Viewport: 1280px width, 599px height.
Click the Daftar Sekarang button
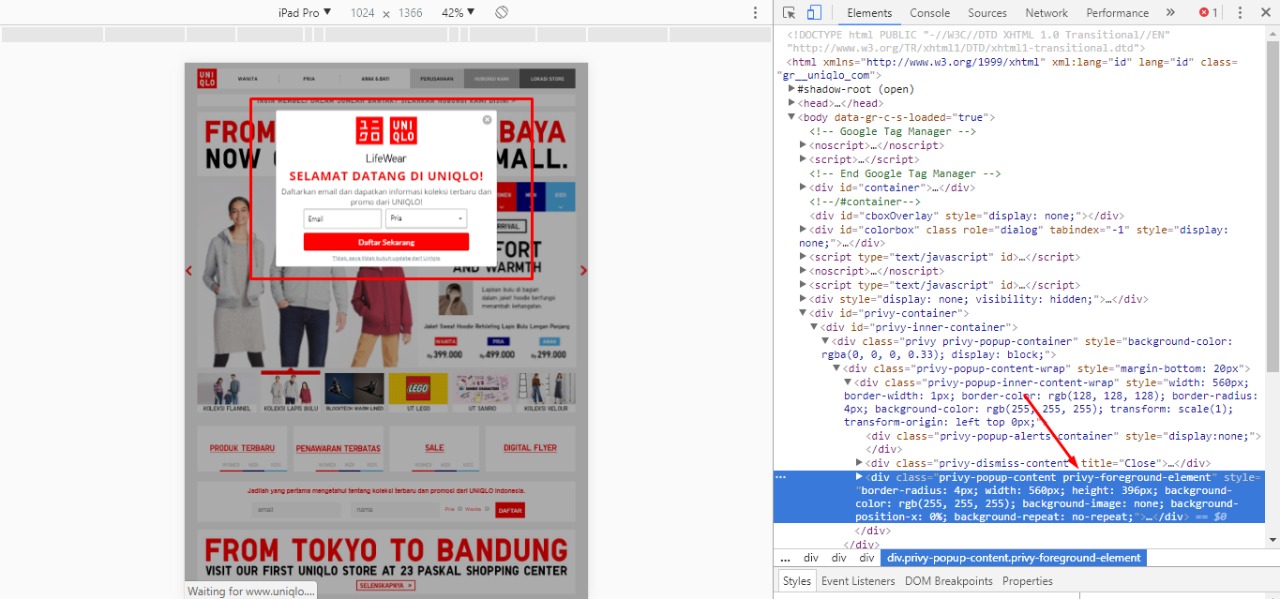click(x=386, y=242)
